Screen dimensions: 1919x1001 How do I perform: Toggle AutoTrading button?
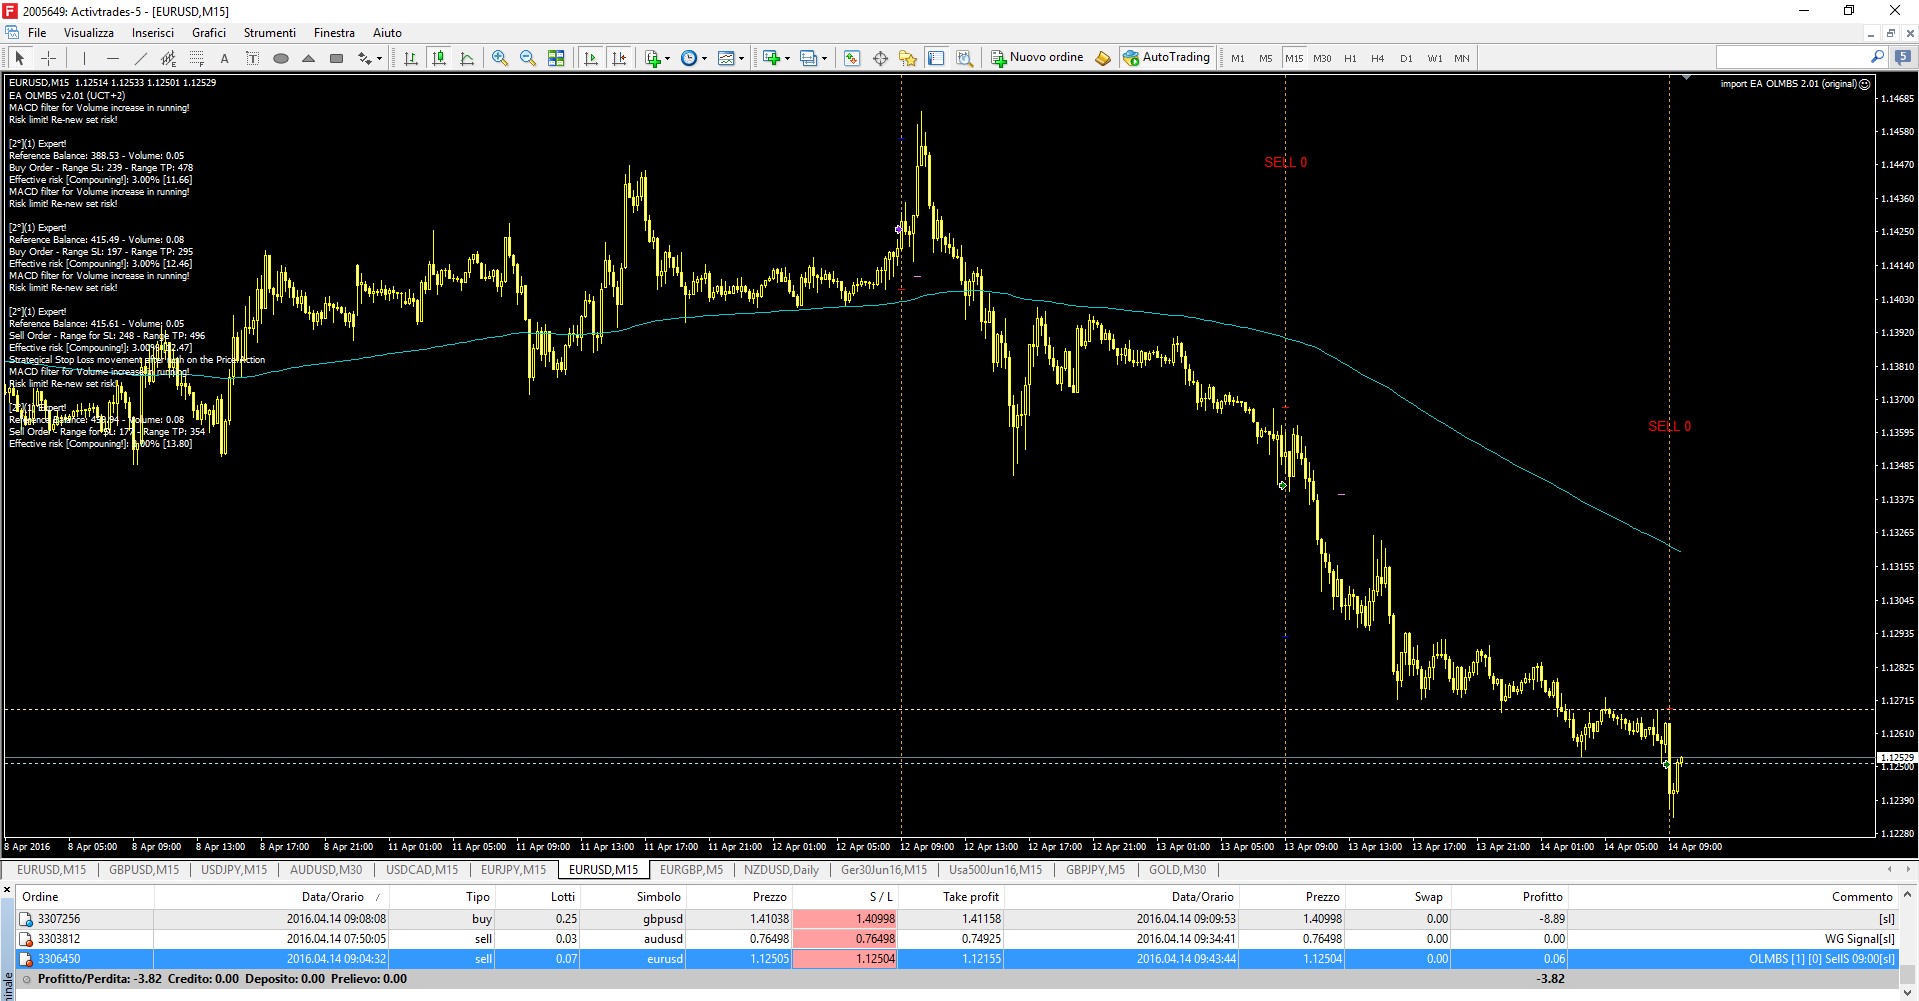(x=1167, y=58)
